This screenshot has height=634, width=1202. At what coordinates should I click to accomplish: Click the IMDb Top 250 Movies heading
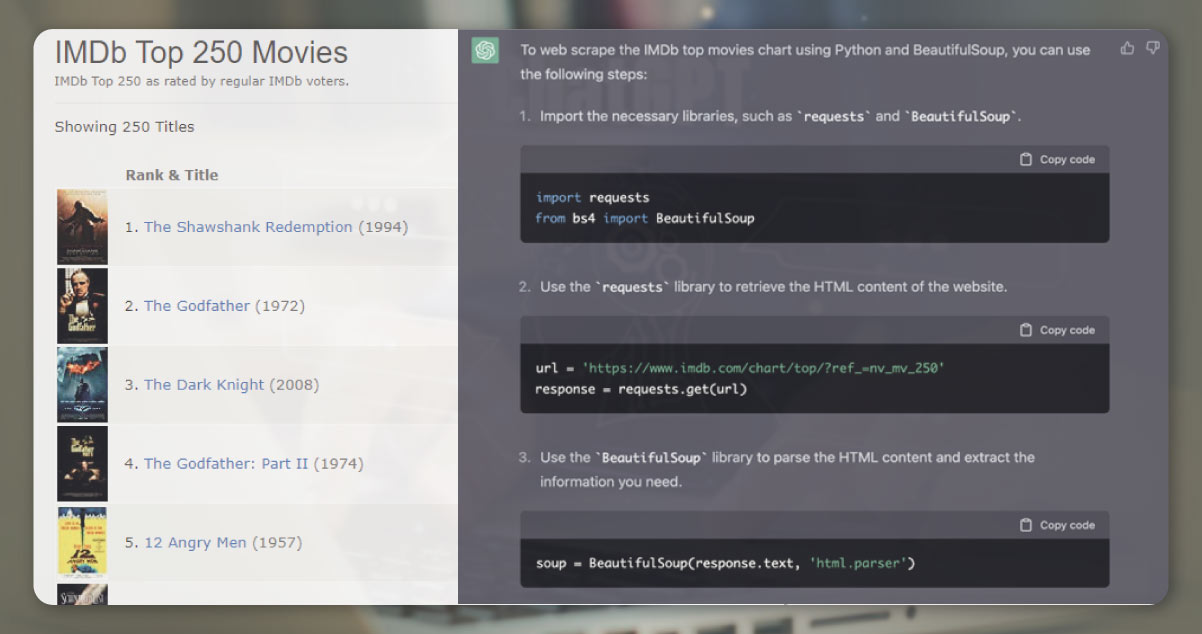pyautogui.click(x=201, y=53)
